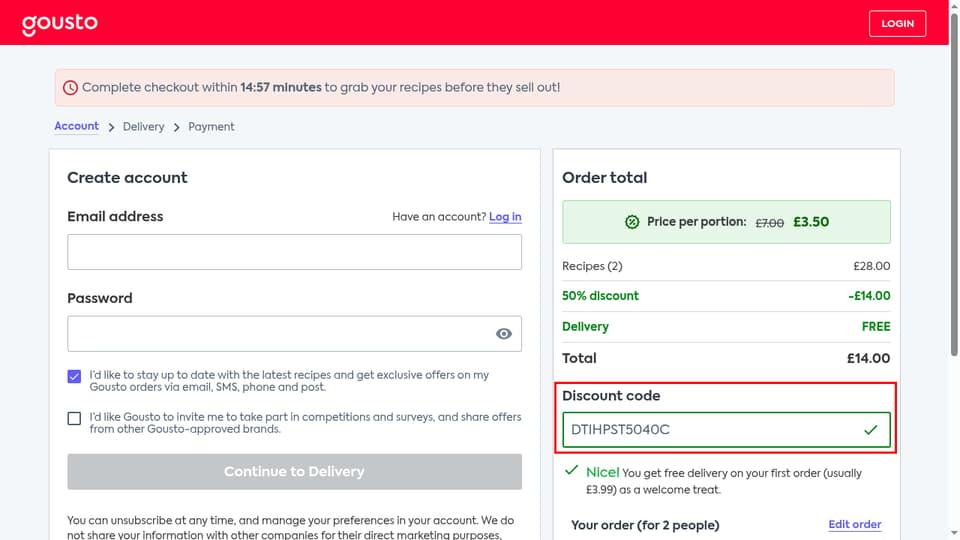Click the green 'Delivery' row label
This screenshot has height=540, width=960.
tap(585, 327)
